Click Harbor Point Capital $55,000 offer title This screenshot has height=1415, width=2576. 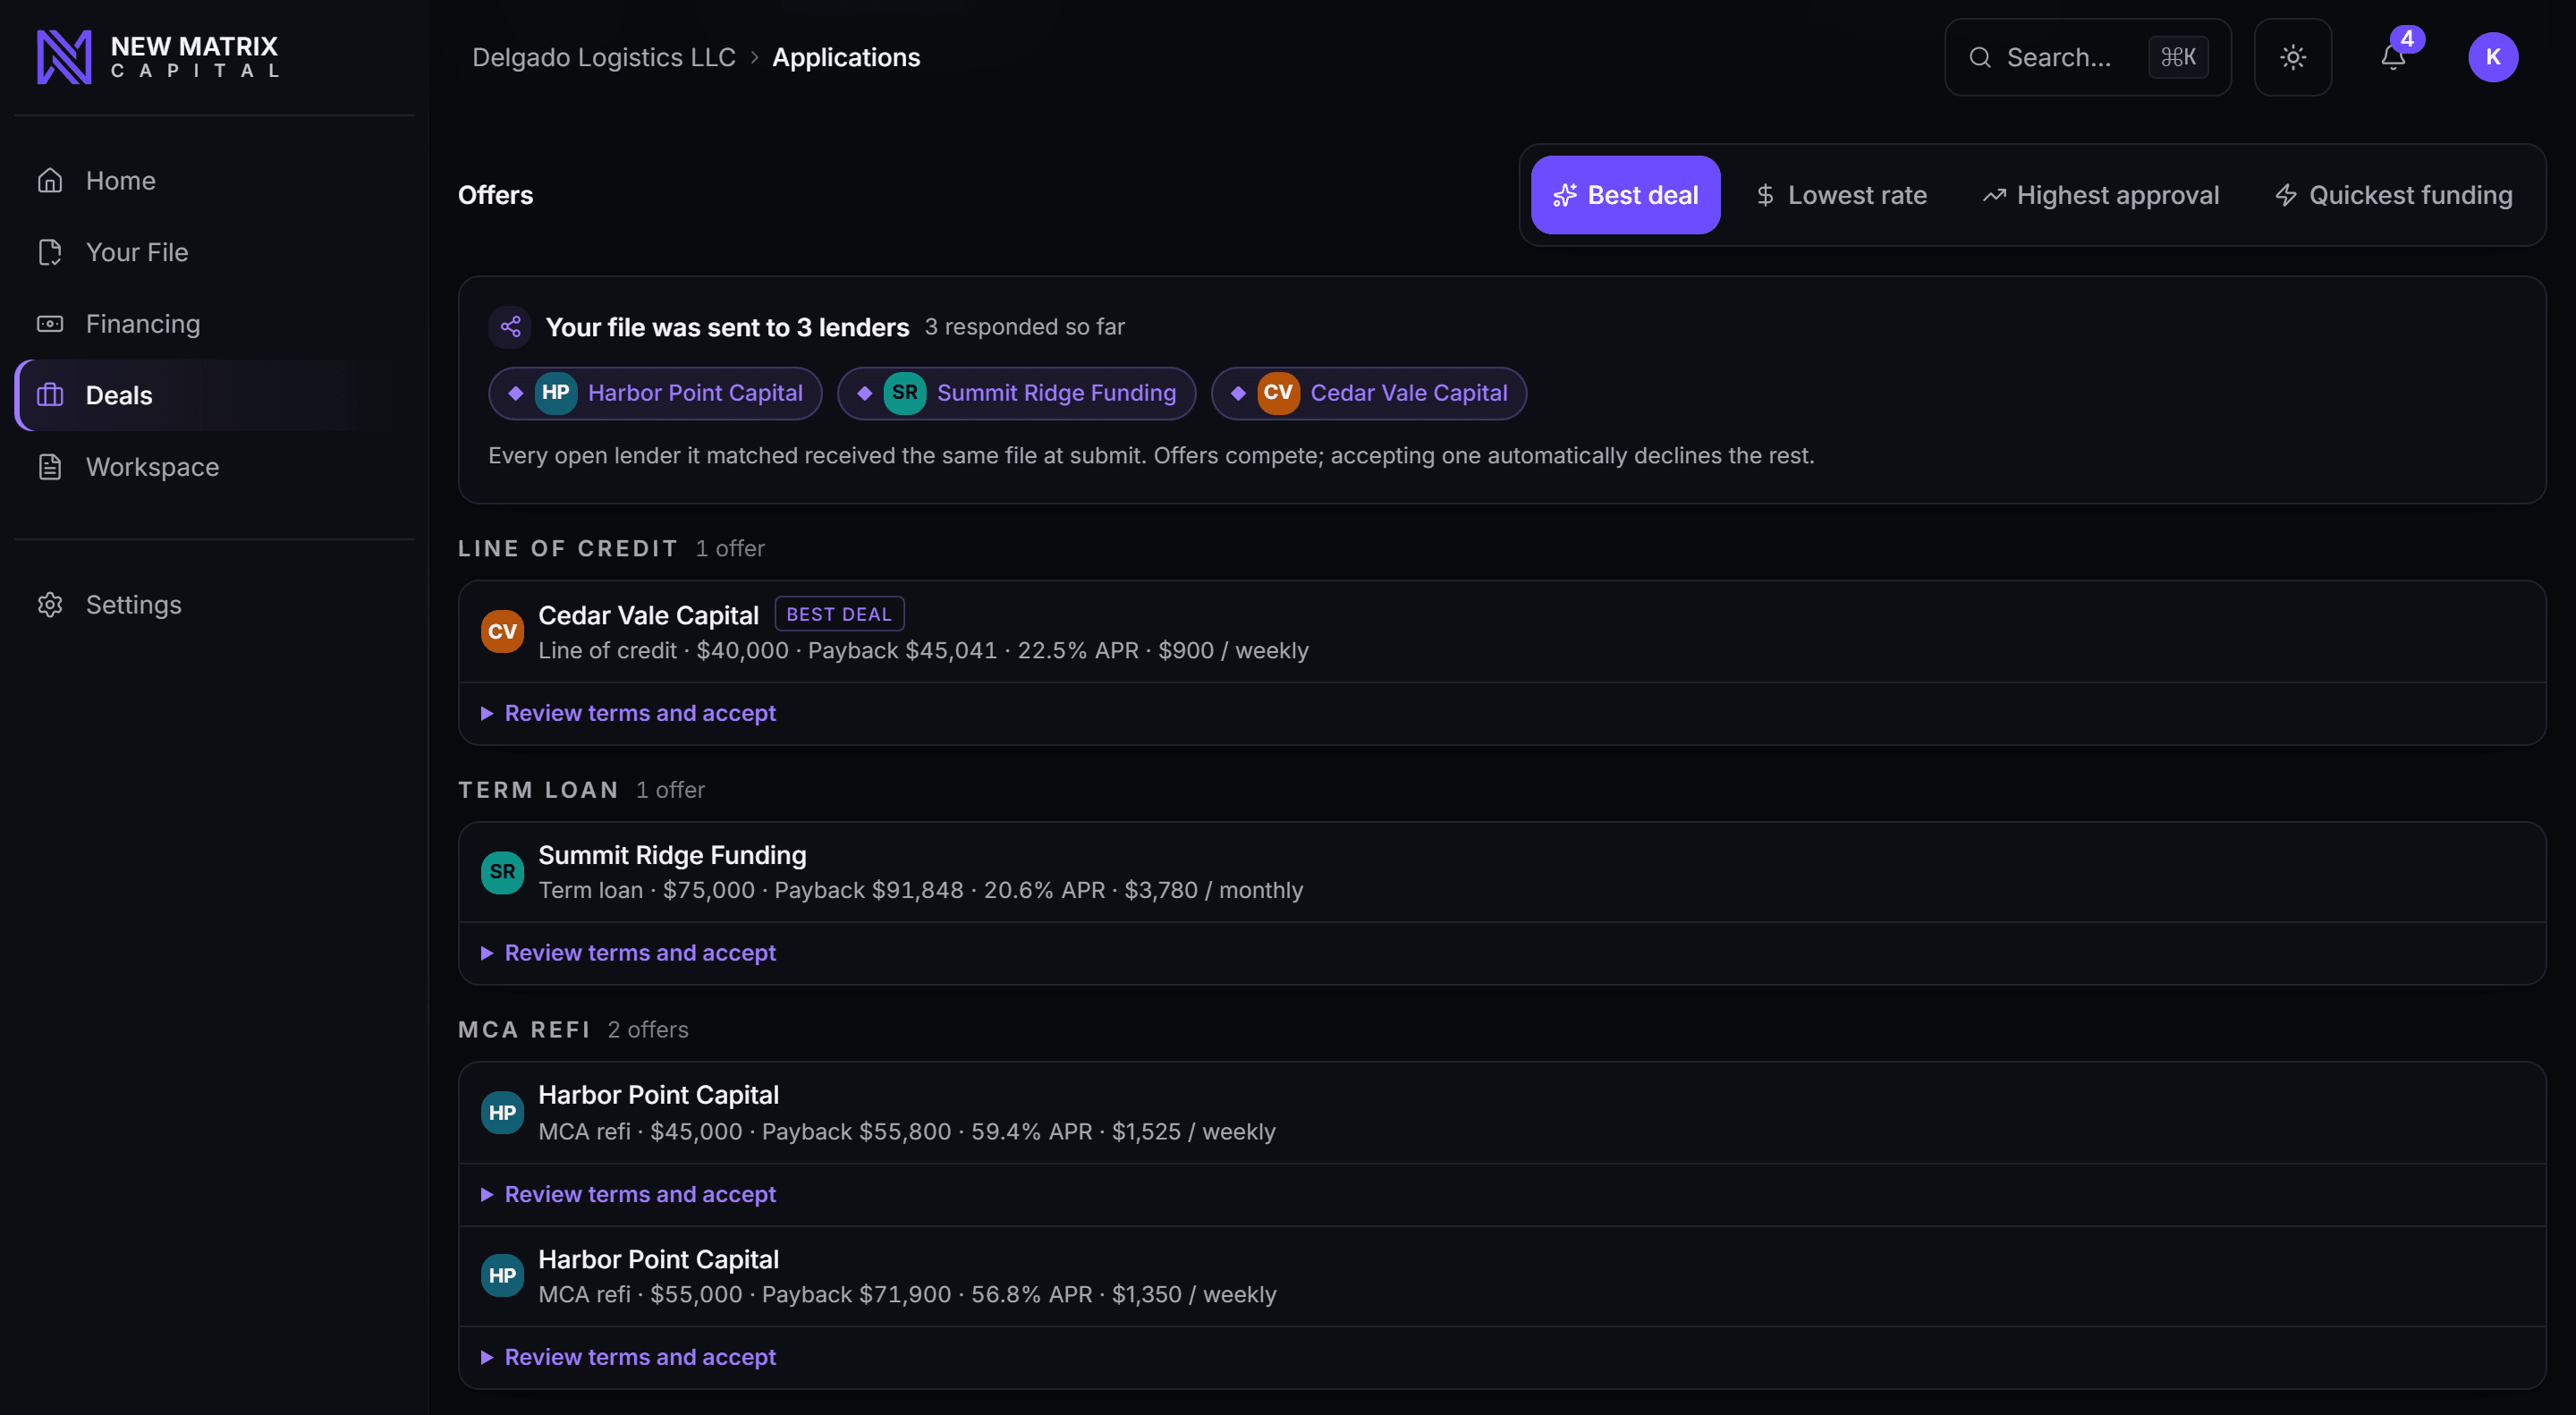[x=658, y=1259]
